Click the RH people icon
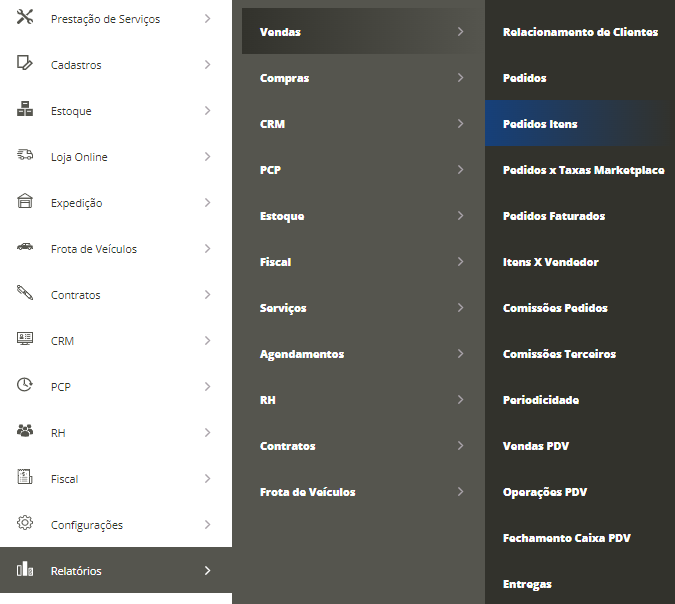 click(x=25, y=433)
